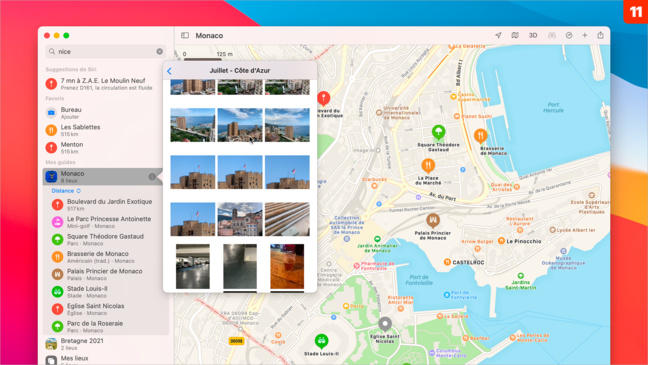Open the directions icon in toolbar
Viewport: 648px width, 365px height.
[569, 36]
